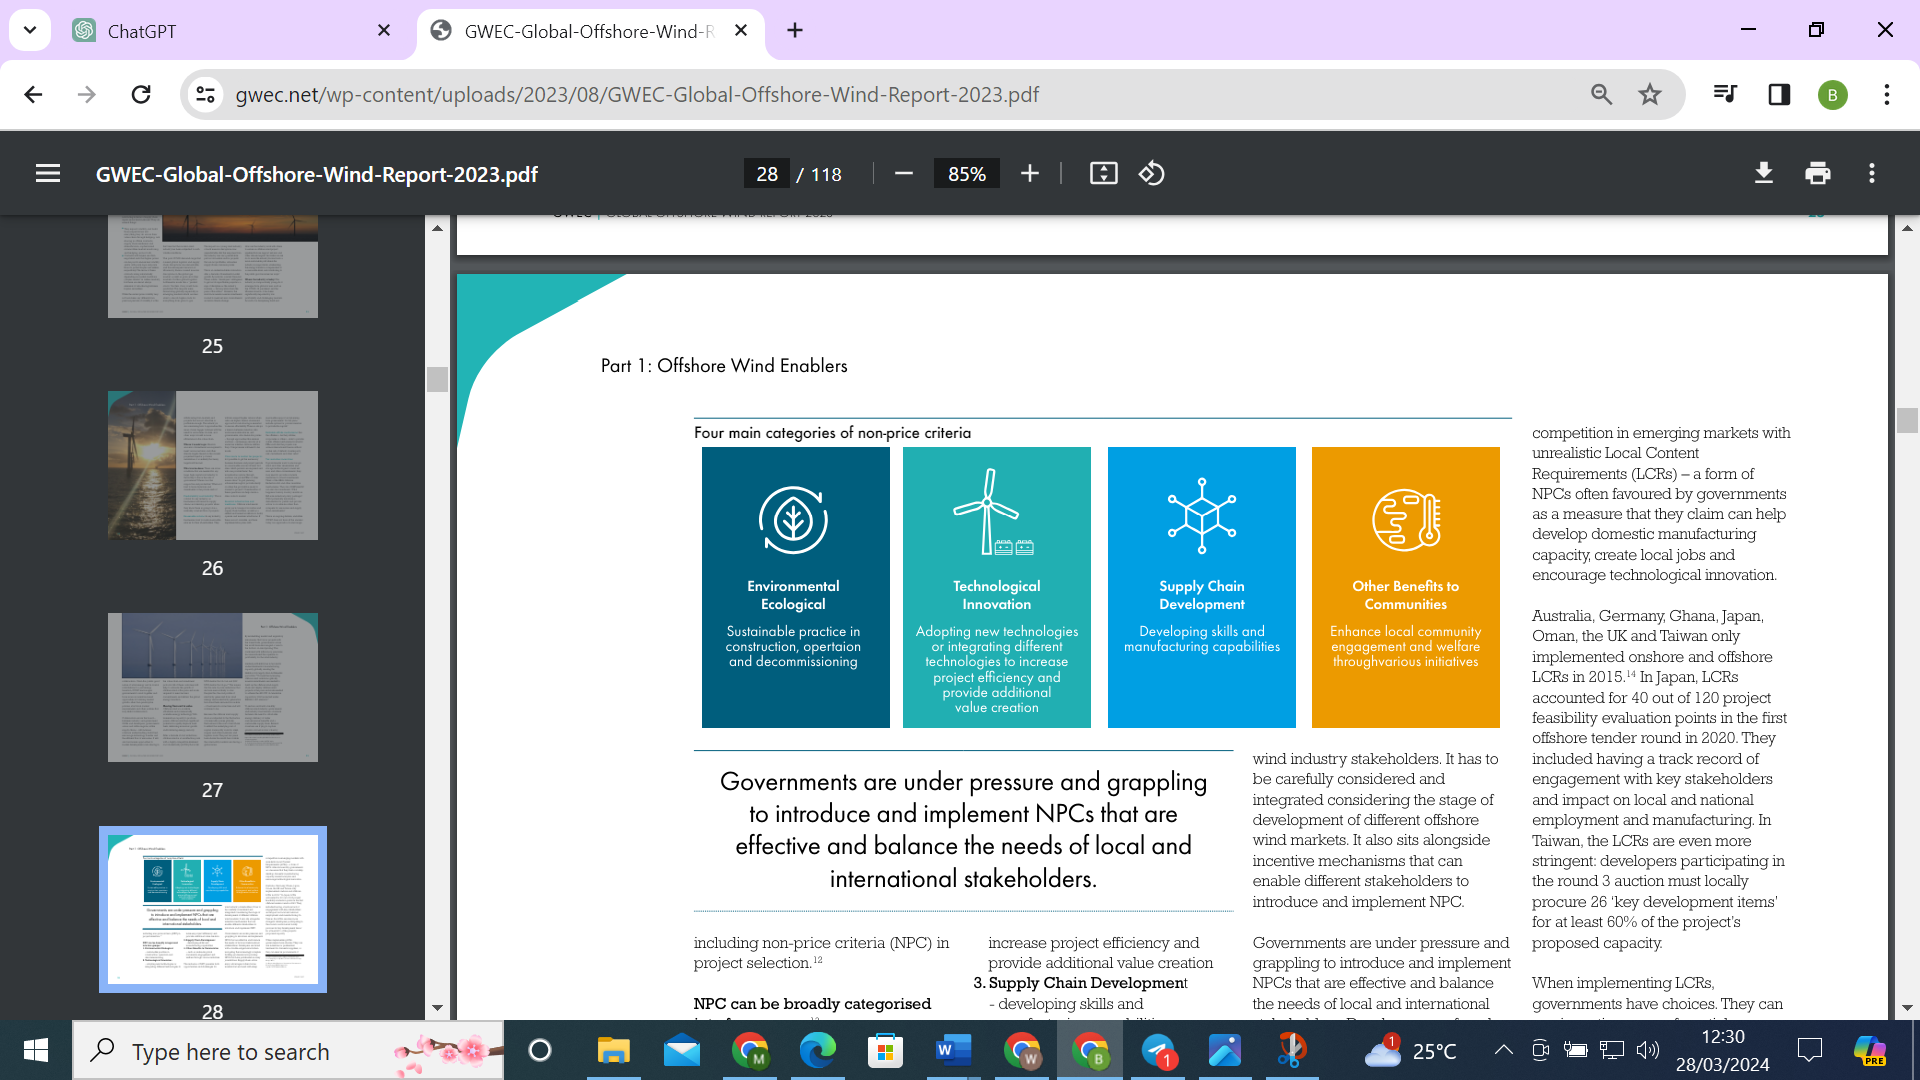This screenshot has height=1080, width=1920.
Task: Navigate back with the back arrow
Action: point(33,95)
